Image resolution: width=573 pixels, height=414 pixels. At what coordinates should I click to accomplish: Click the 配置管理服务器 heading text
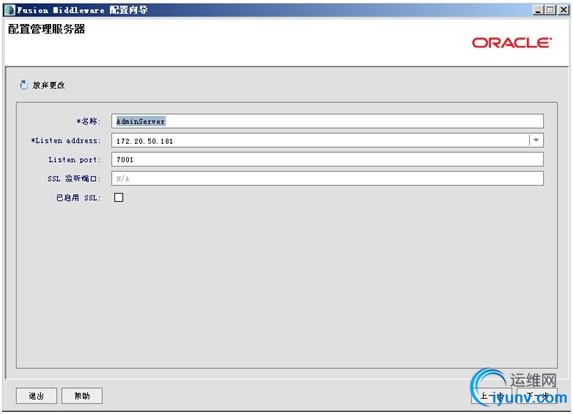46,29
